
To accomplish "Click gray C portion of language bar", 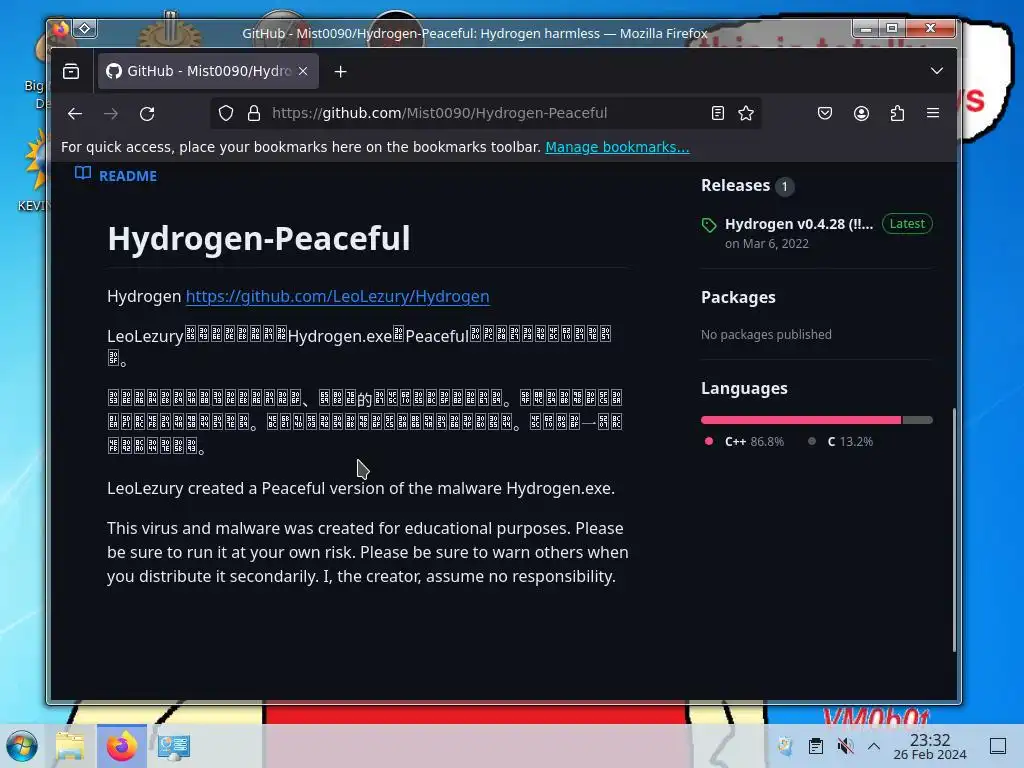I will tap(918, 420).
